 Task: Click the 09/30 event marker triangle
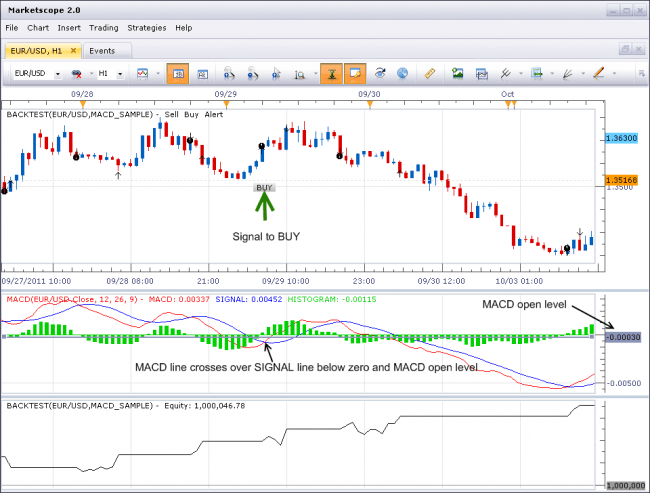point(370,104)
